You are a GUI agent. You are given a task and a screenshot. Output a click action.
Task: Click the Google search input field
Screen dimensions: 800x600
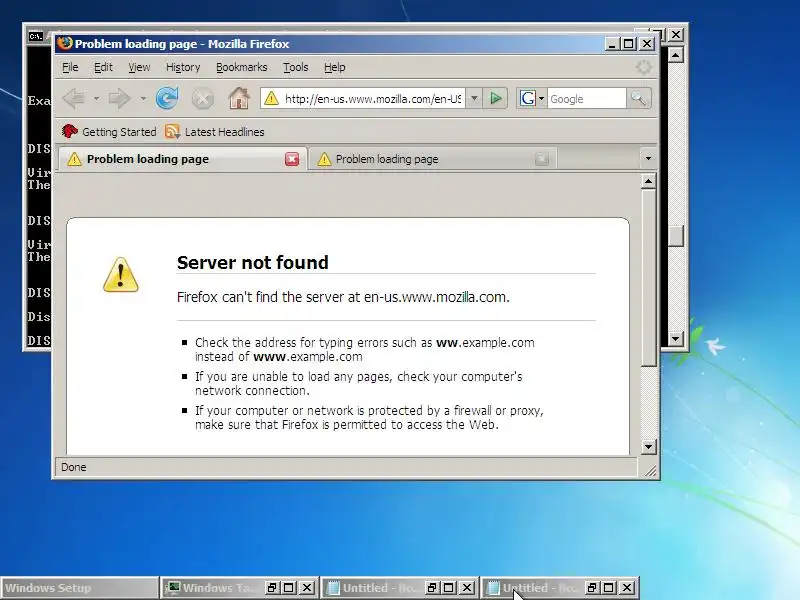[x=587, y=98]
